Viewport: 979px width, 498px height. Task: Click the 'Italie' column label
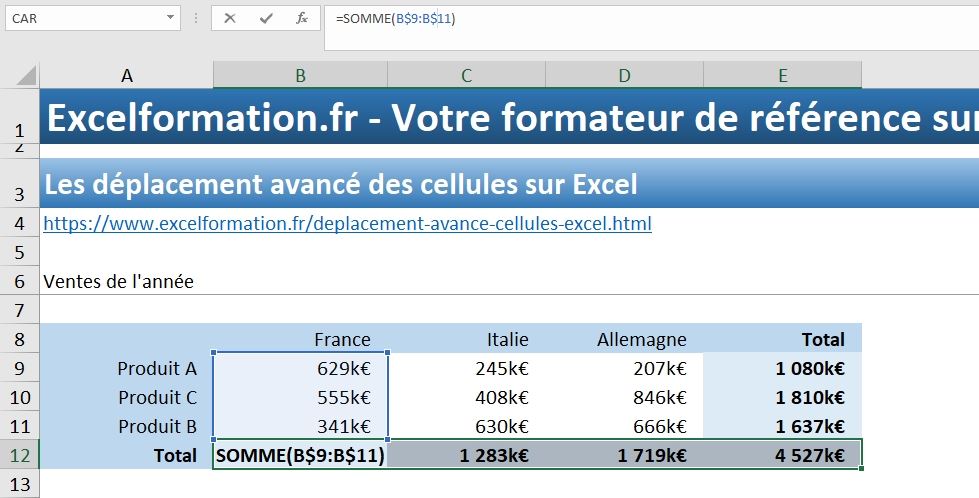click(508, 339)
